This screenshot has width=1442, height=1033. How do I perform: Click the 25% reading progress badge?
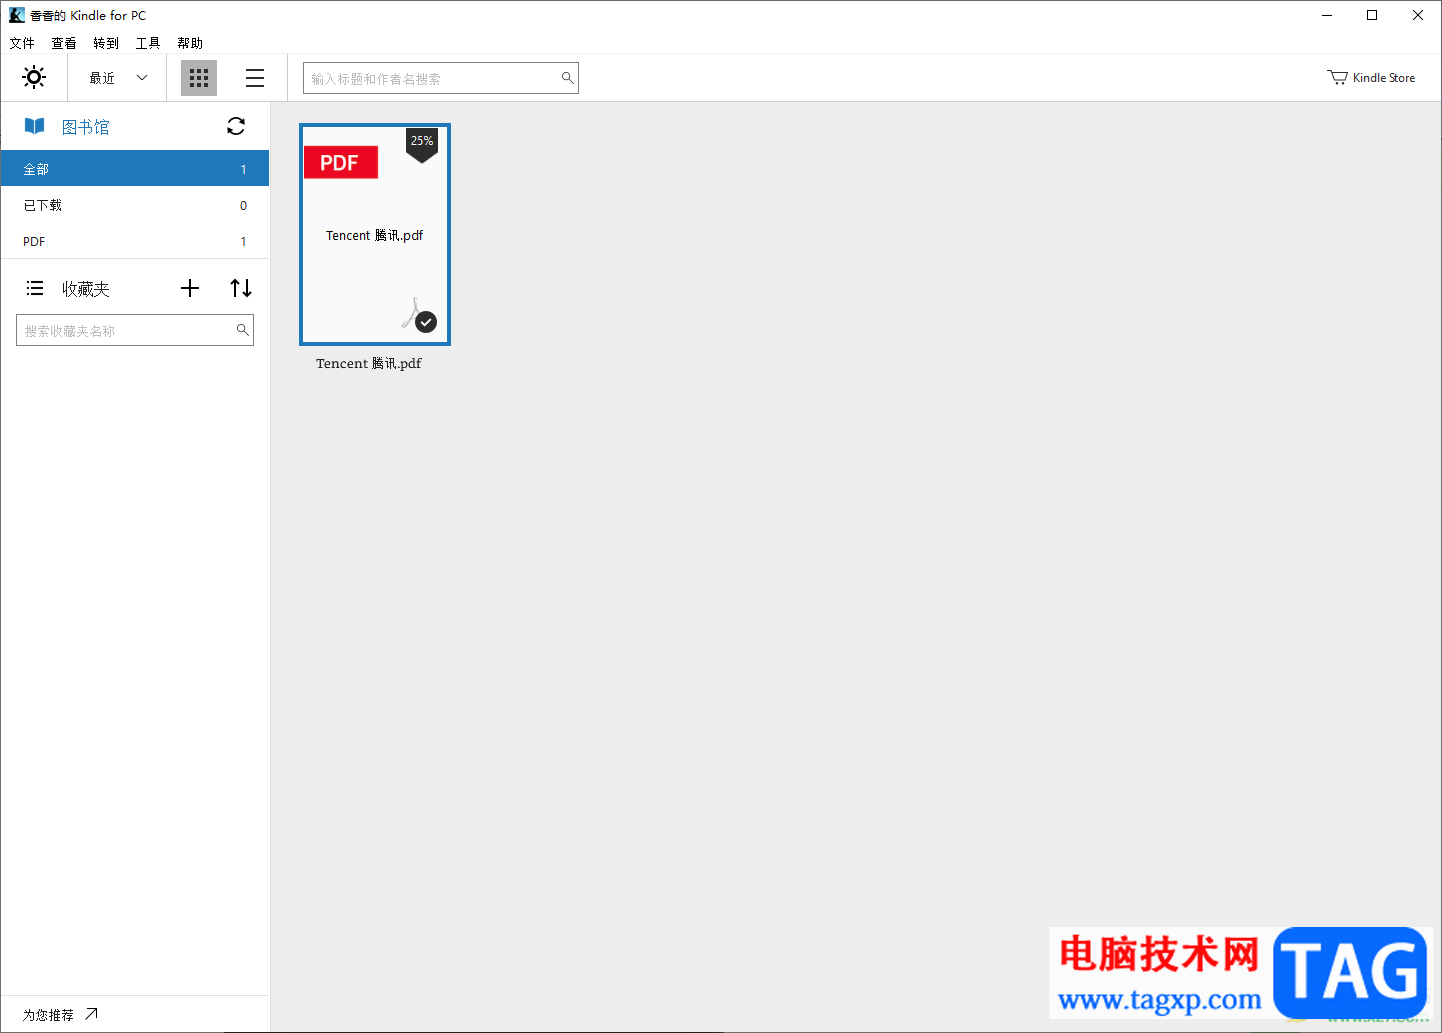coord(422,143)
